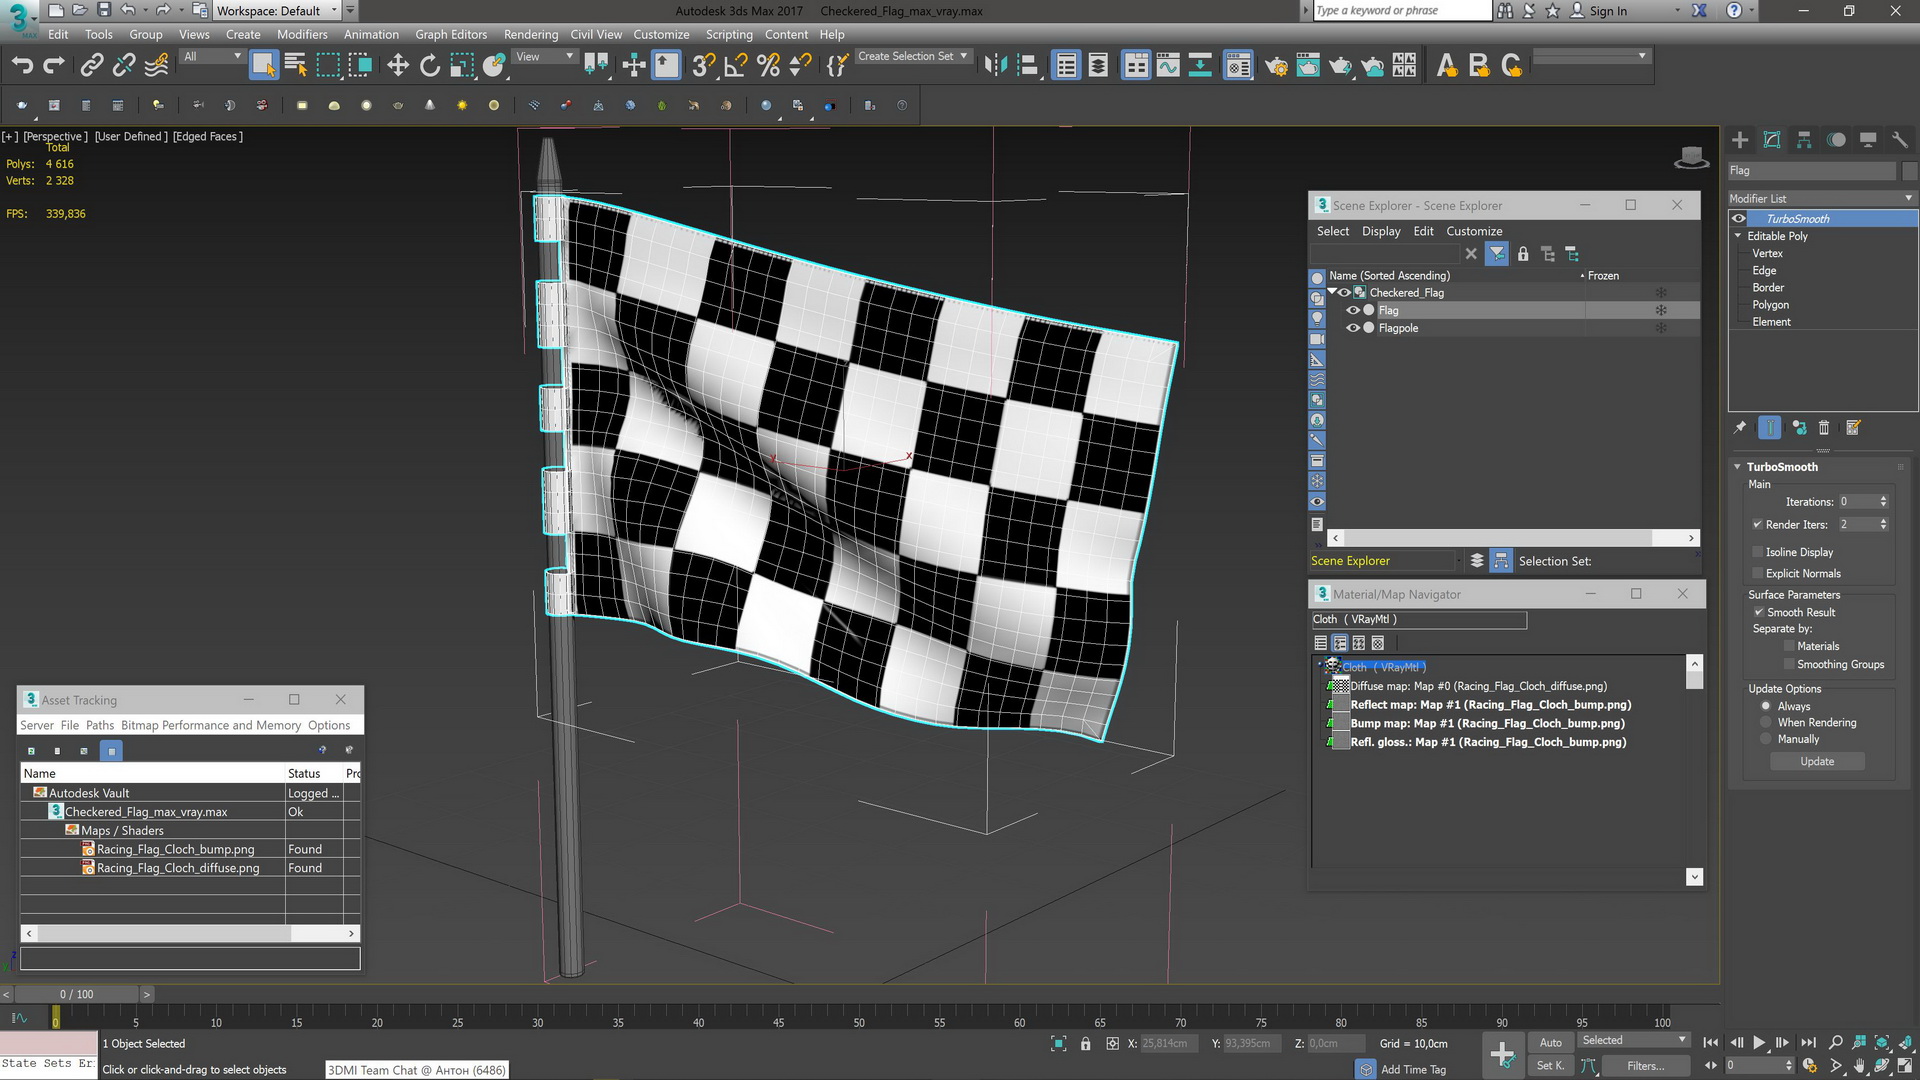Open the View reference coordinate dropdown
Viewport: 1920px width, 1080px height.
click(x=545, y=57)
